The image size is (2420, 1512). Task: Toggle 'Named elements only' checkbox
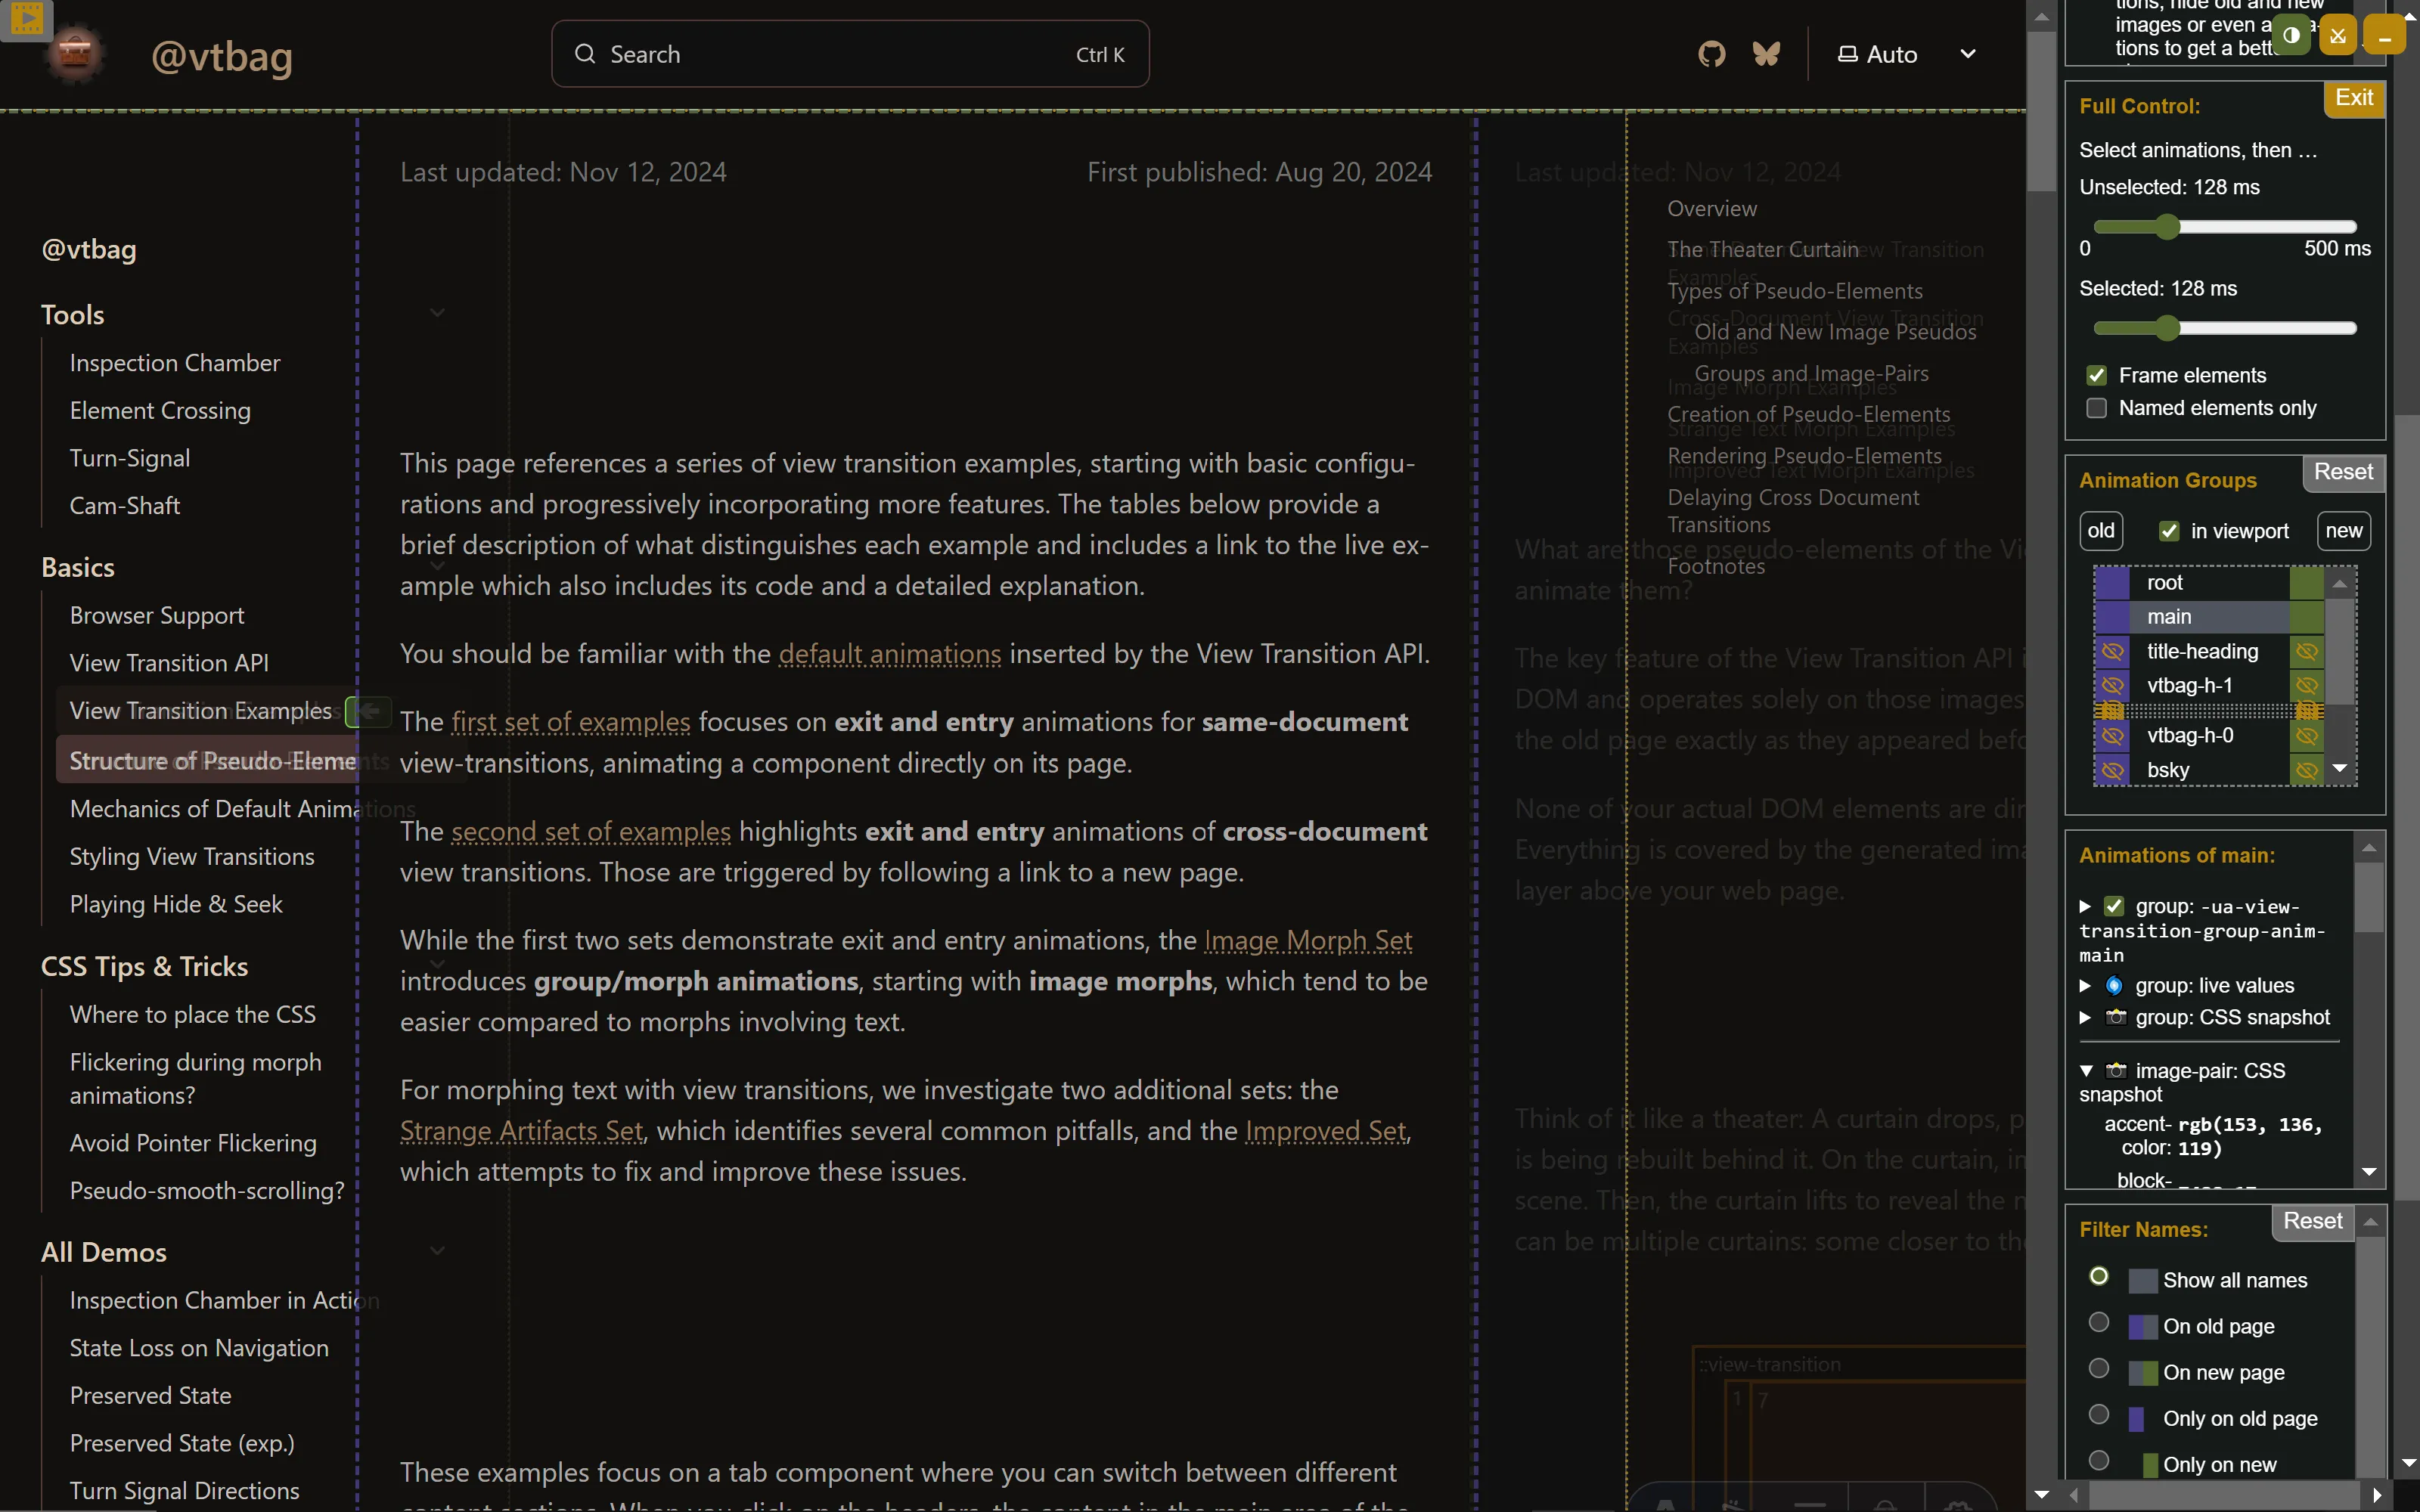2098,407
